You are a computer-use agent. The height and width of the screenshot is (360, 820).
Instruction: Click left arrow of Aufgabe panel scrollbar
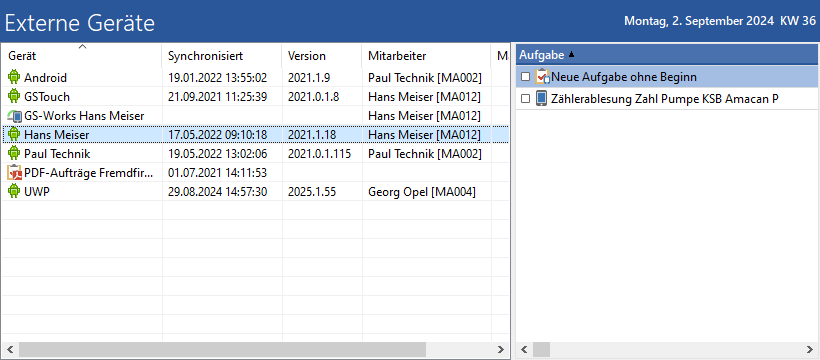tap(525, 349)
